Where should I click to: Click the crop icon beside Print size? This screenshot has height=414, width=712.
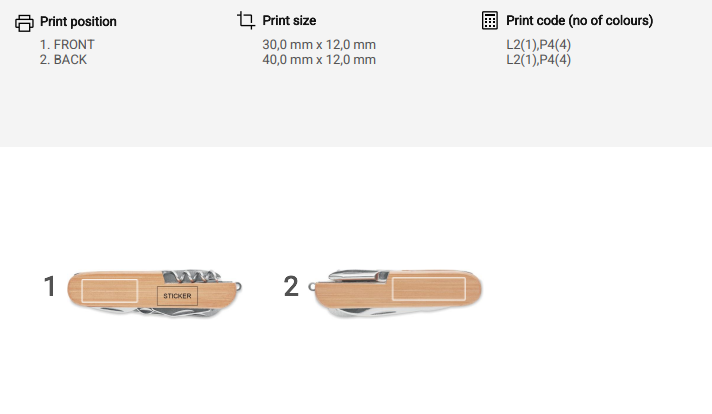(x=246, y=20)
